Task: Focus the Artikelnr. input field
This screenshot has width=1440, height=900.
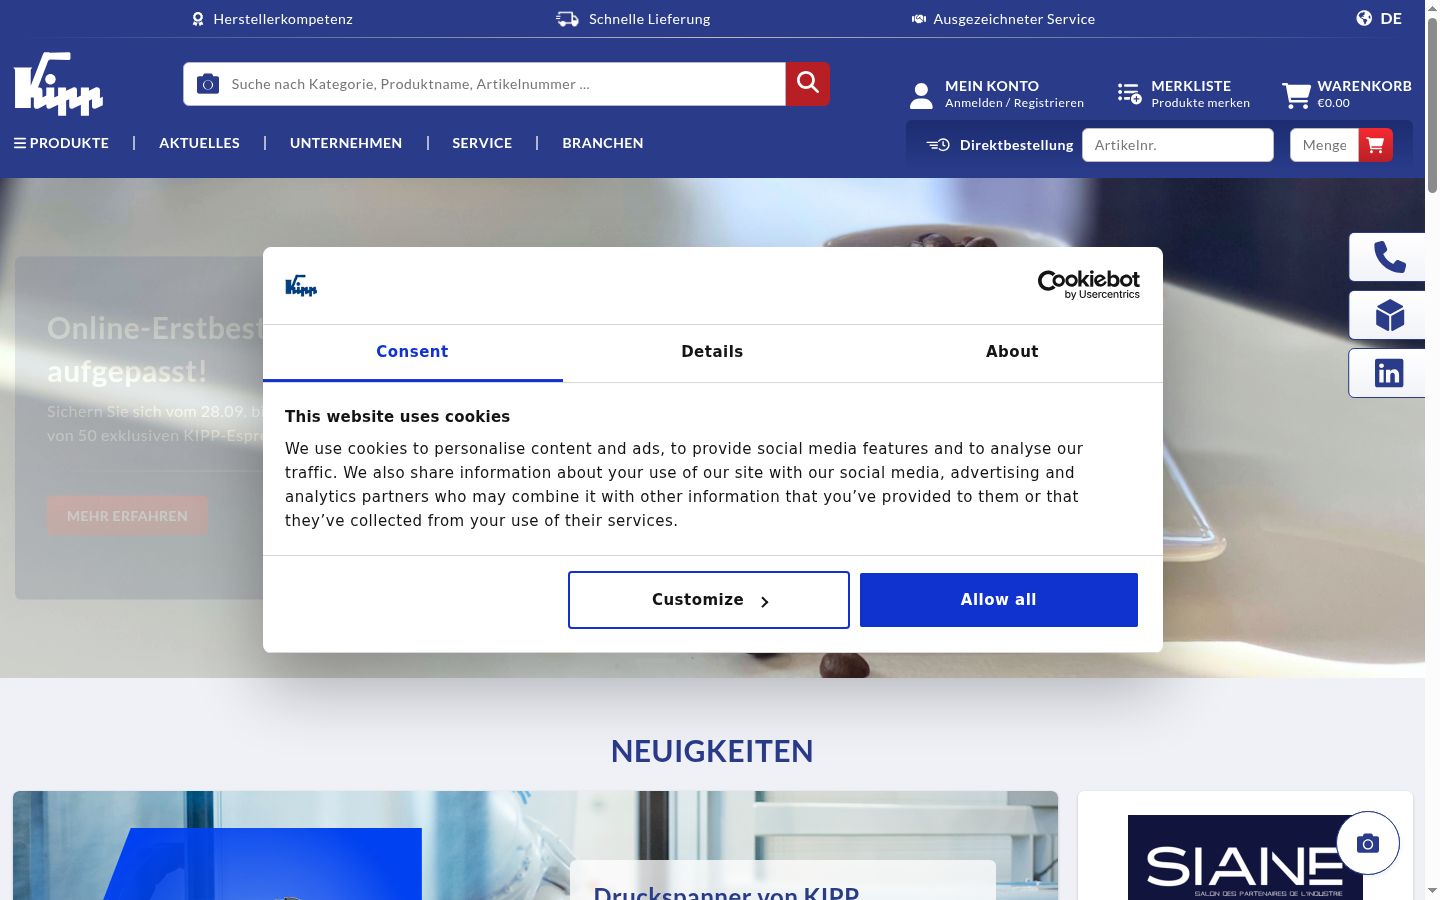Action: coord(1178,145)
